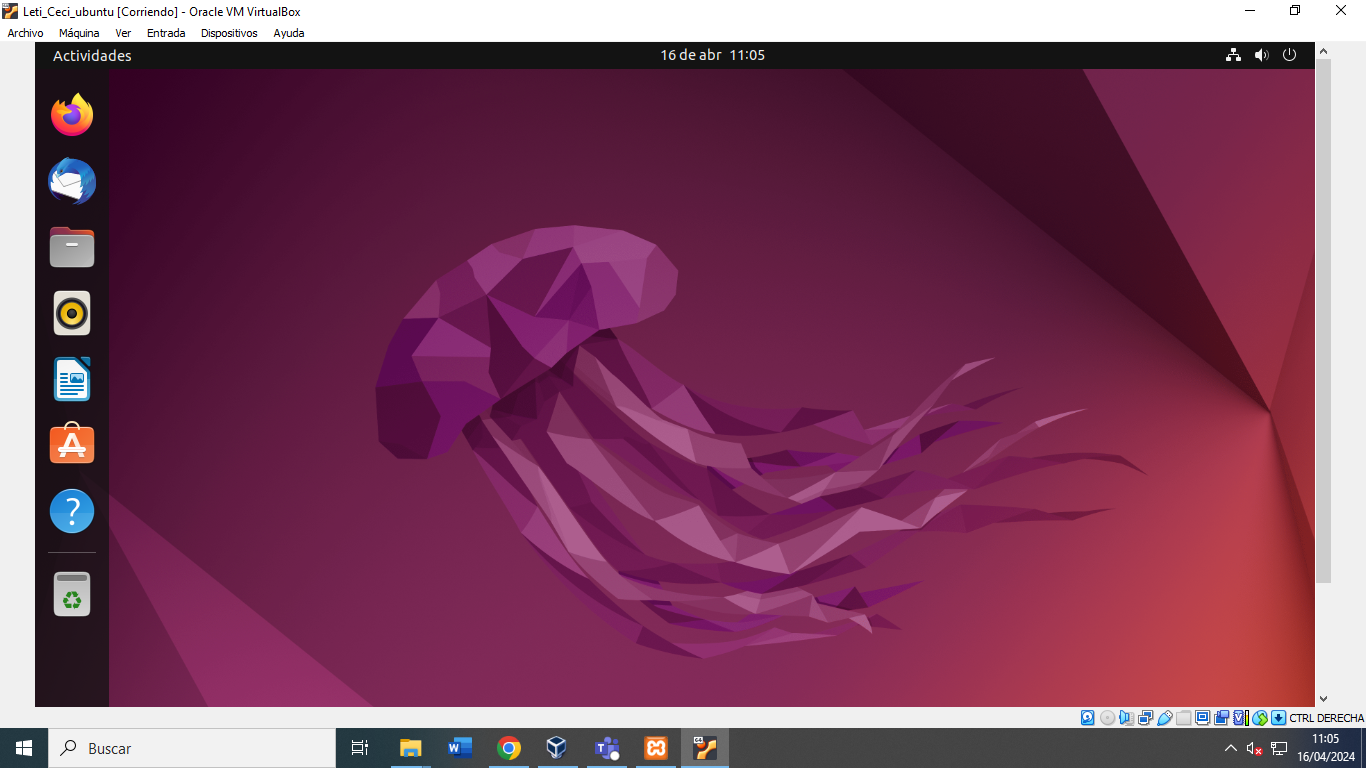Click the Windows Buscar search box
1366x768 pixels.
tap(190, 748)
